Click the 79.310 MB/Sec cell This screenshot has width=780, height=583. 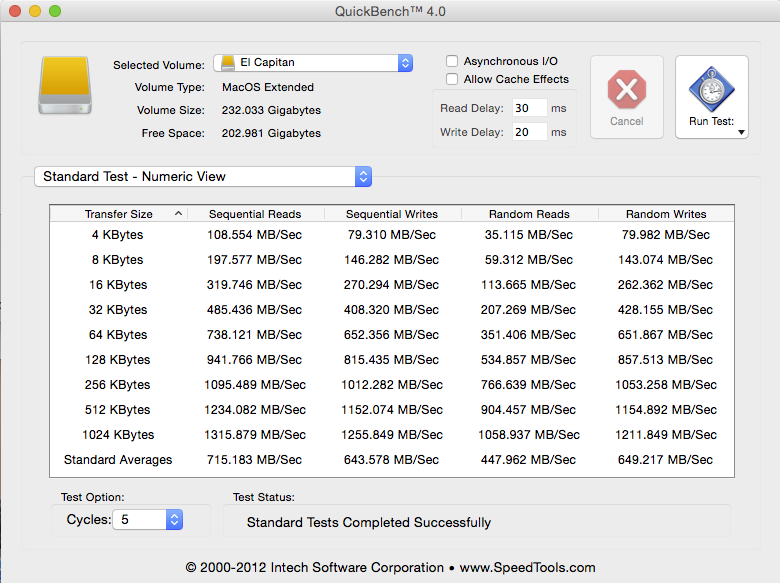392,235
